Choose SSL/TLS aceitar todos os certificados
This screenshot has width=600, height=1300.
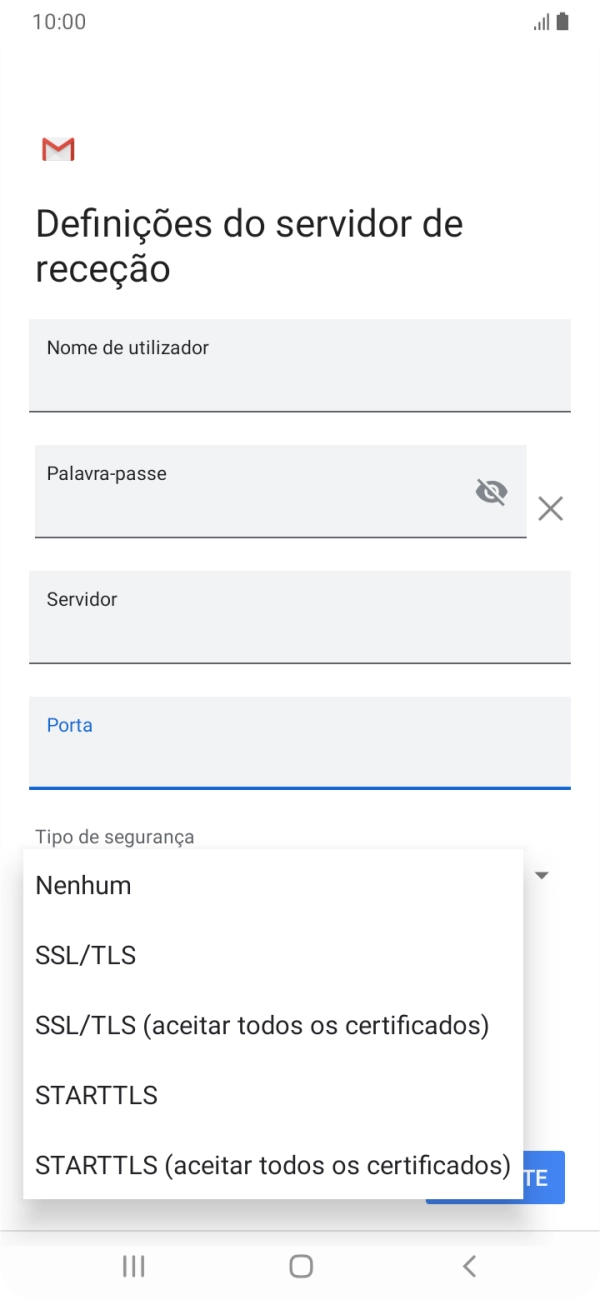261,1025
